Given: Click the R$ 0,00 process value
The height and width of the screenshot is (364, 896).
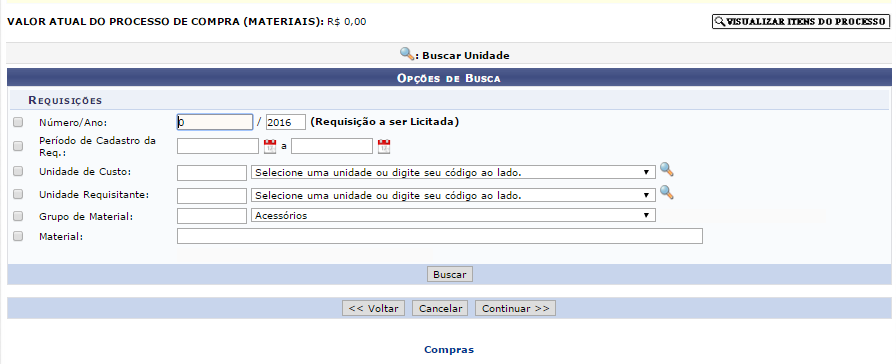Looking at the screenshot, I should point(347,22).
